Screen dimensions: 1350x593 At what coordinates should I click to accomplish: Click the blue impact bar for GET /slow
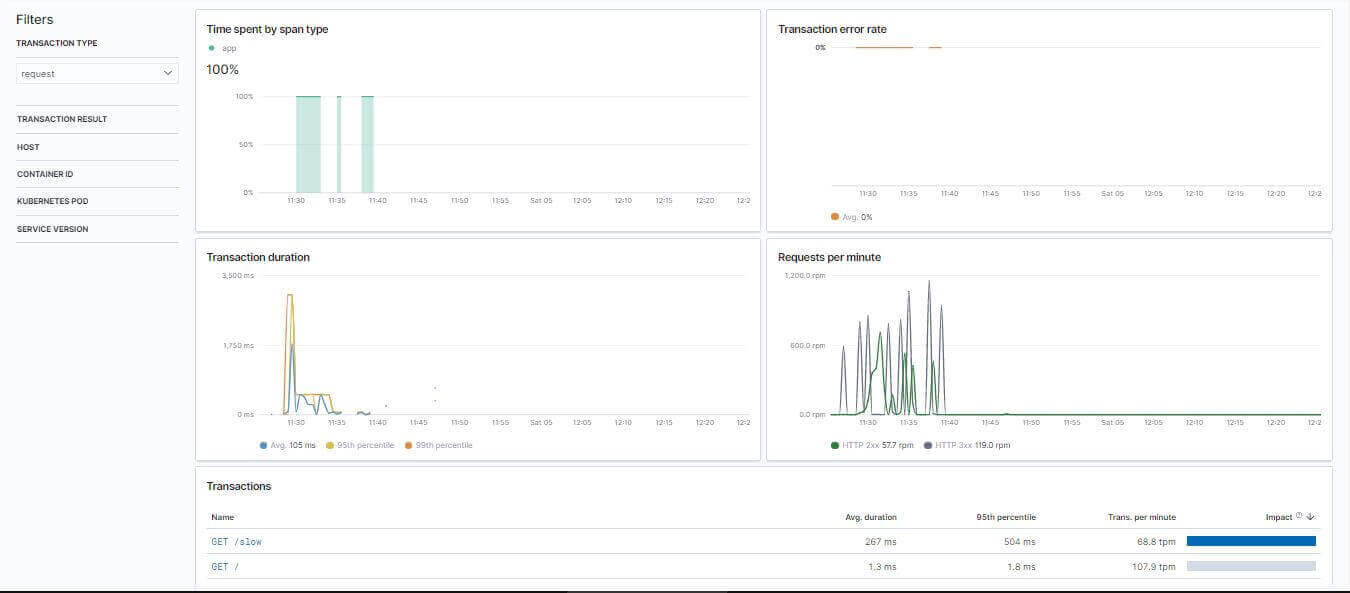[x=1251, y=540]
